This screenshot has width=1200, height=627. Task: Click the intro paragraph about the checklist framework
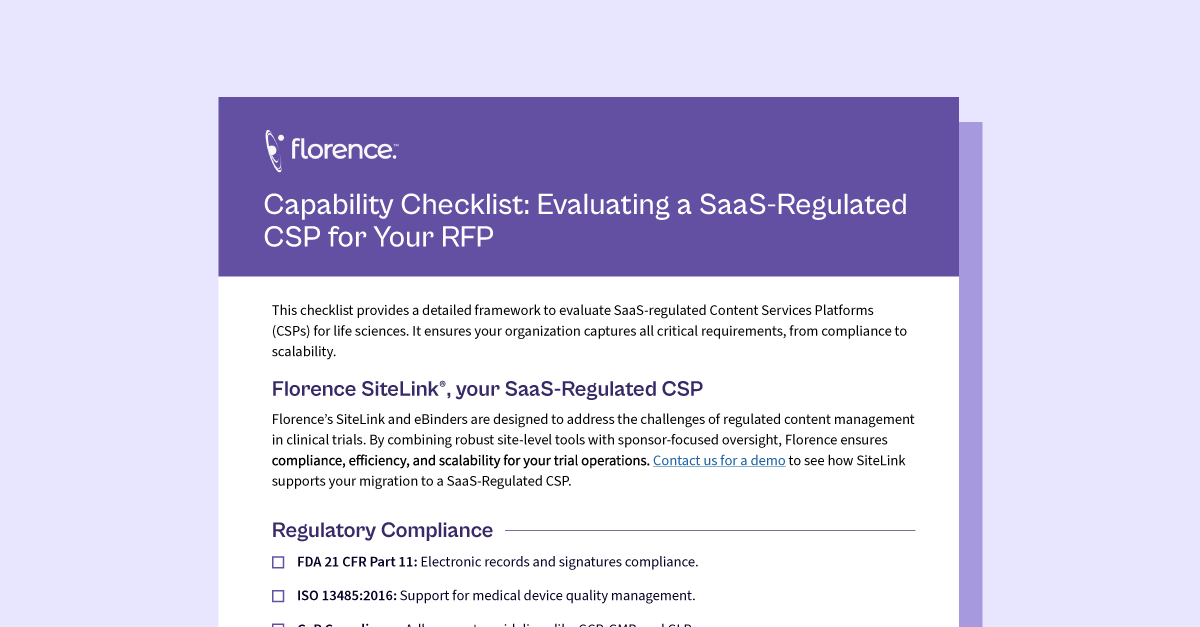[590, 331]
